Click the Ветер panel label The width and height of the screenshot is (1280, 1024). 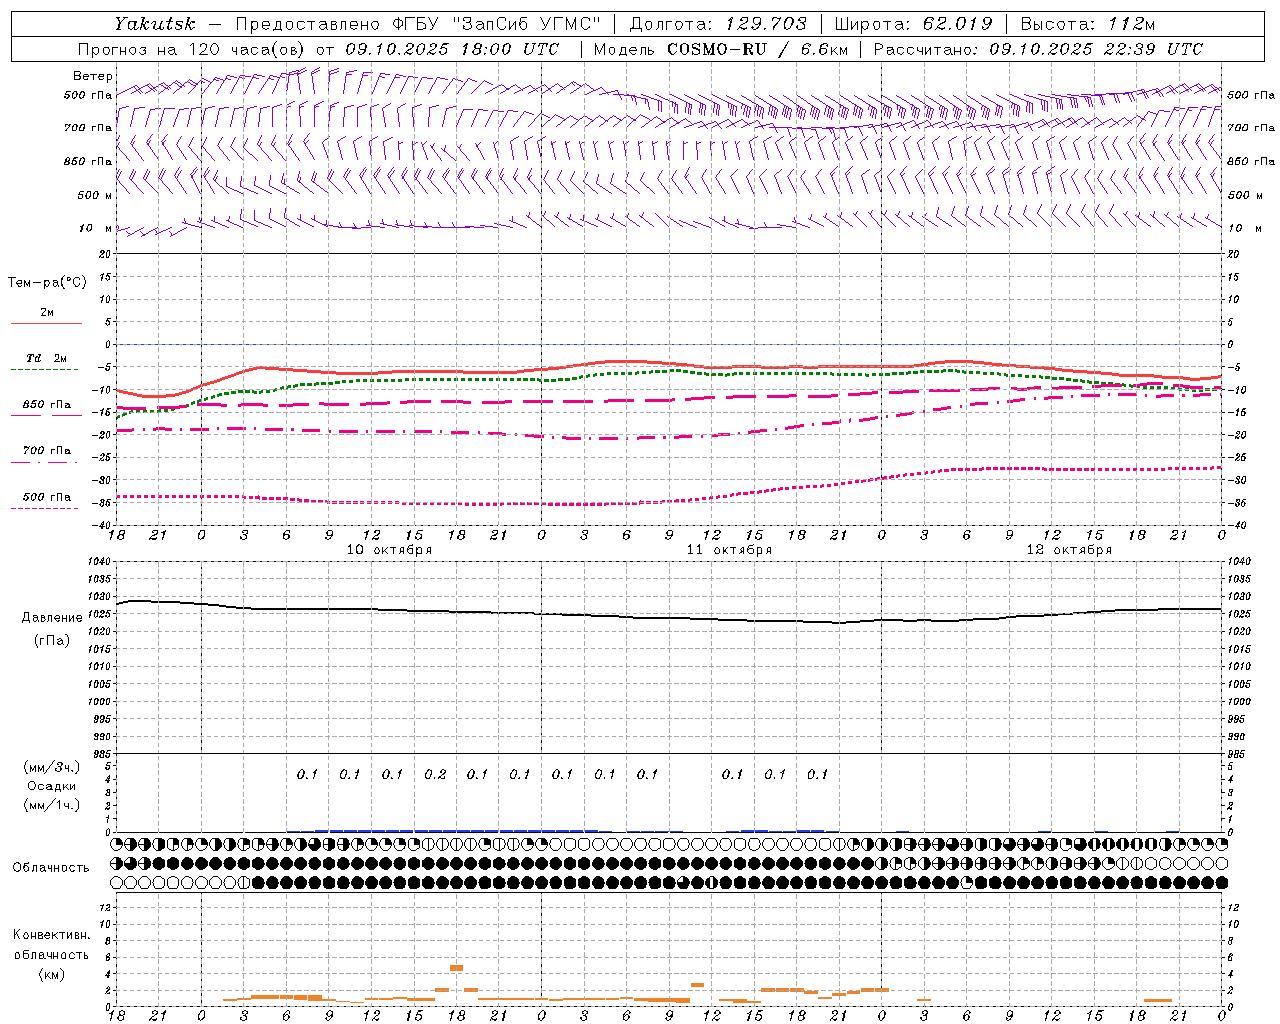[92, 76]
